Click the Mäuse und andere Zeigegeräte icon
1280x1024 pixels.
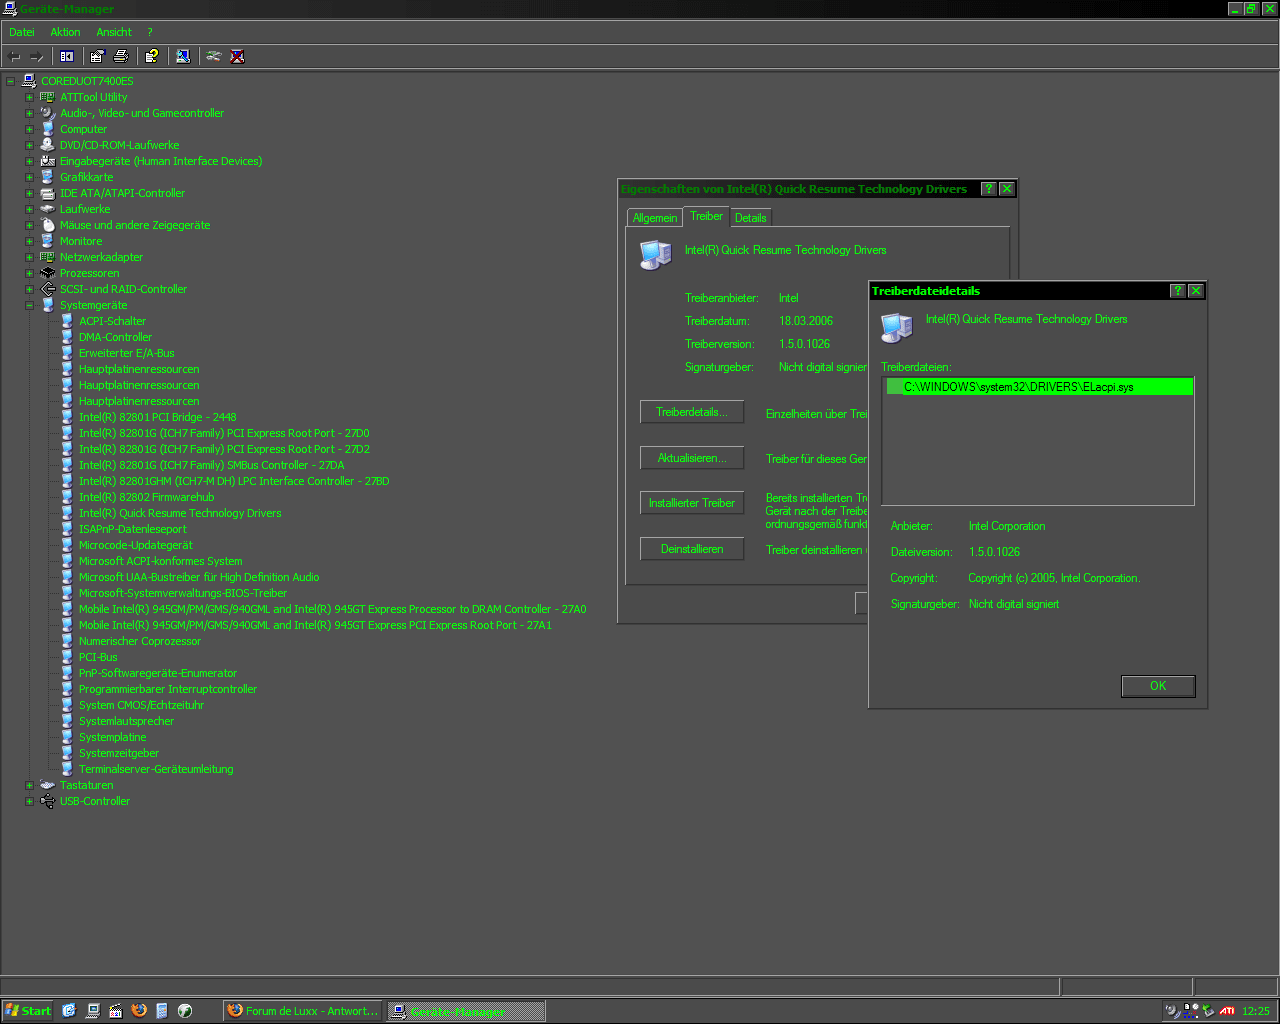click(x=47, y=225)
